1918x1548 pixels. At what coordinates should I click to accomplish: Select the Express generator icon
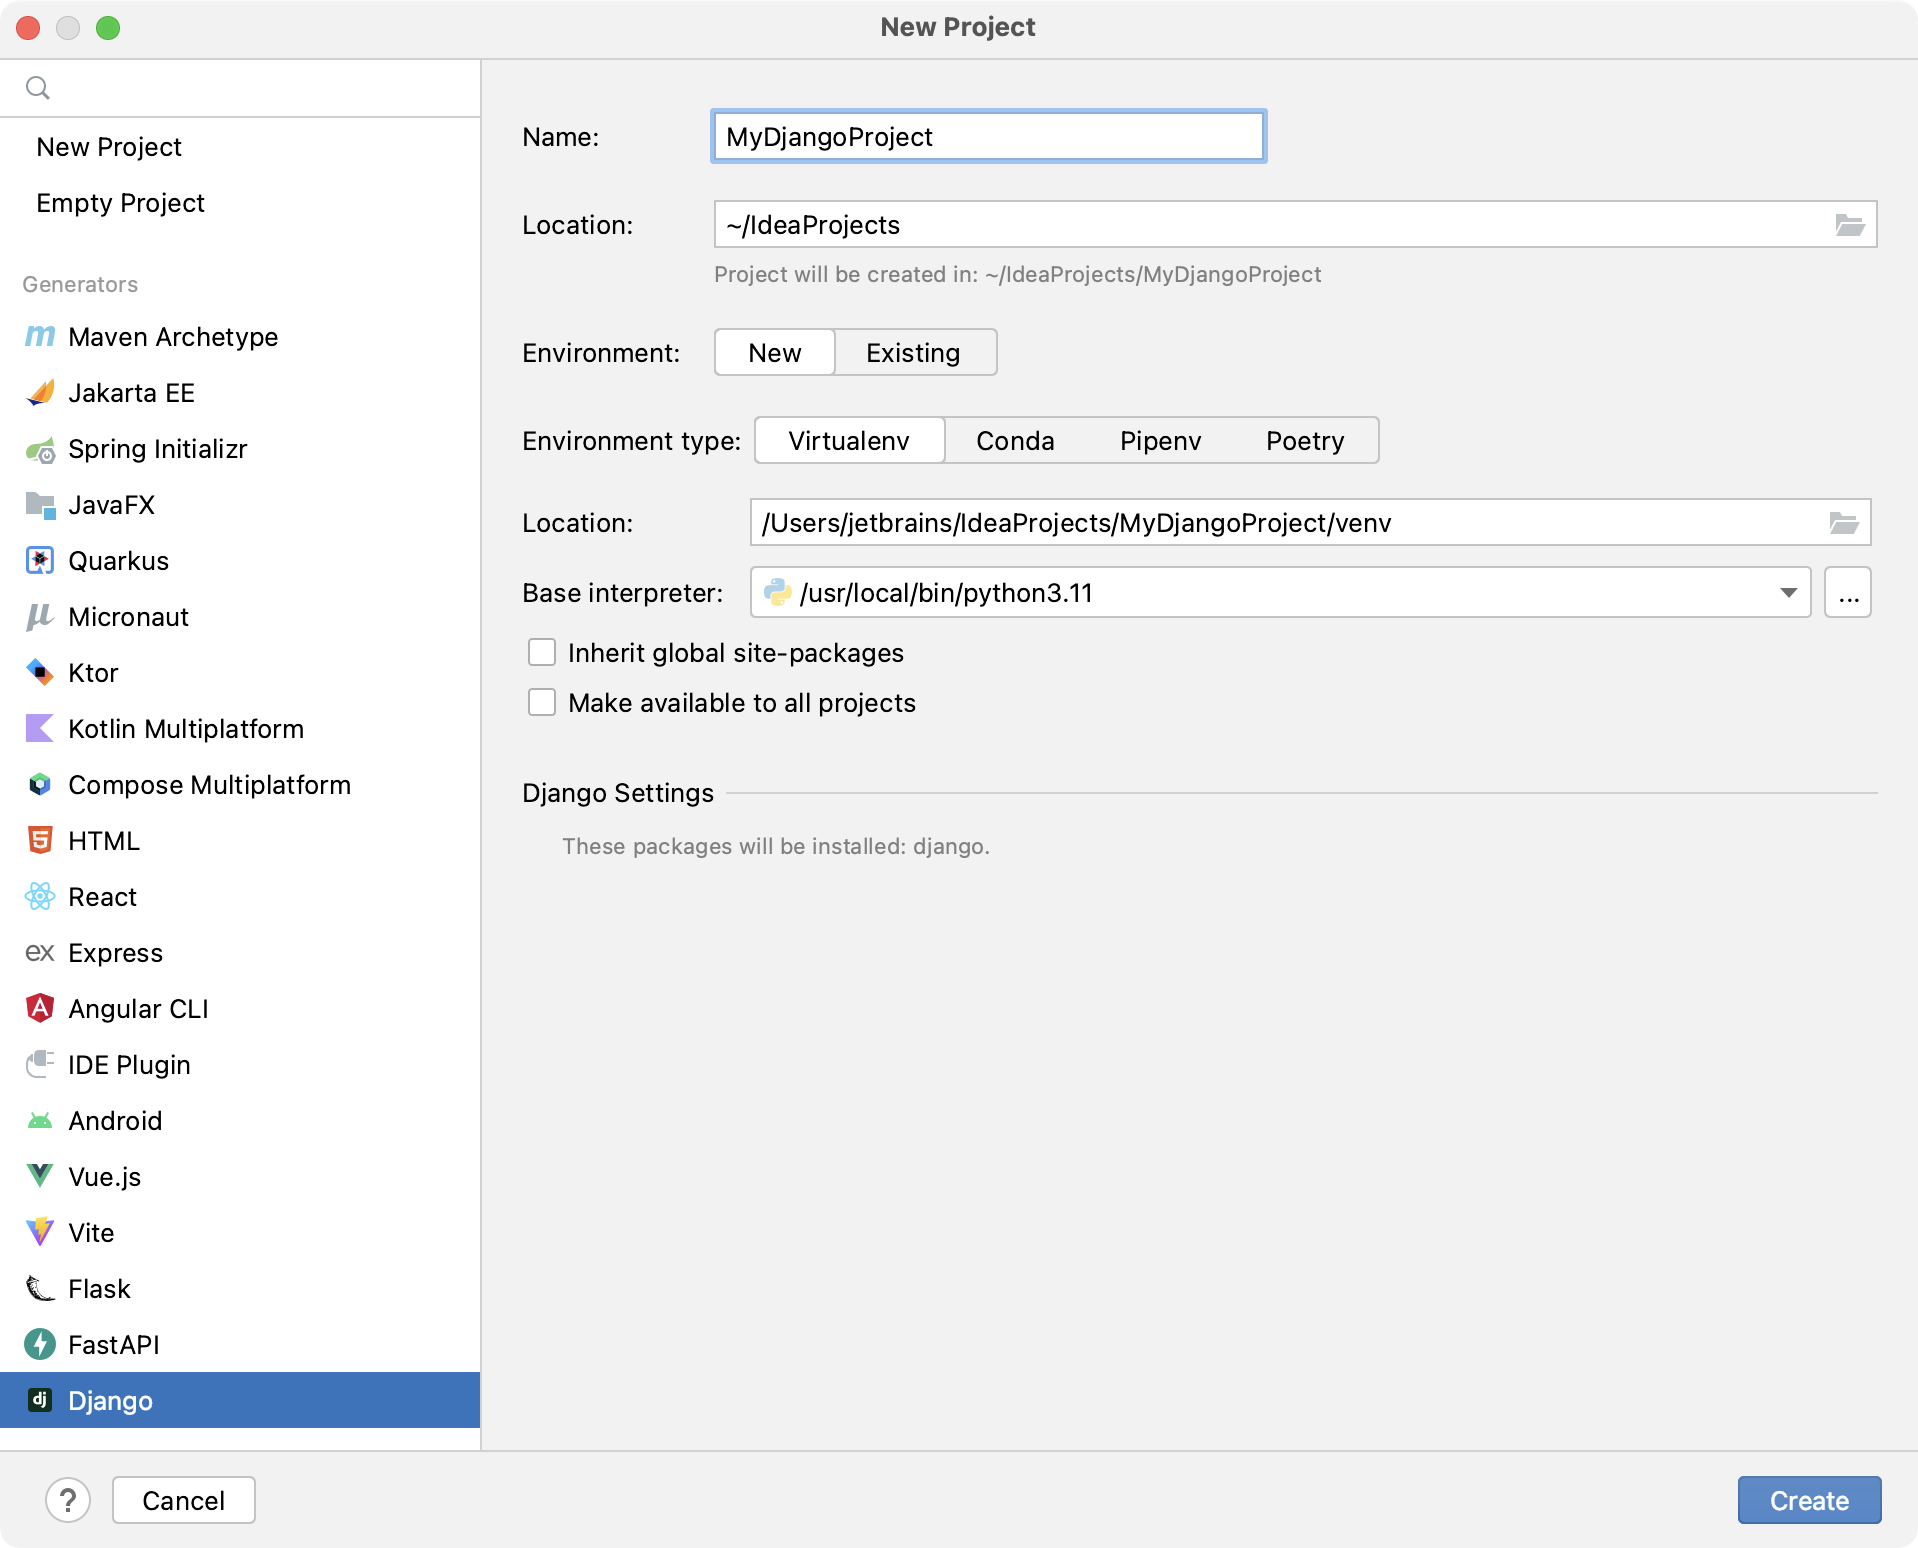(x=40, y=953)
